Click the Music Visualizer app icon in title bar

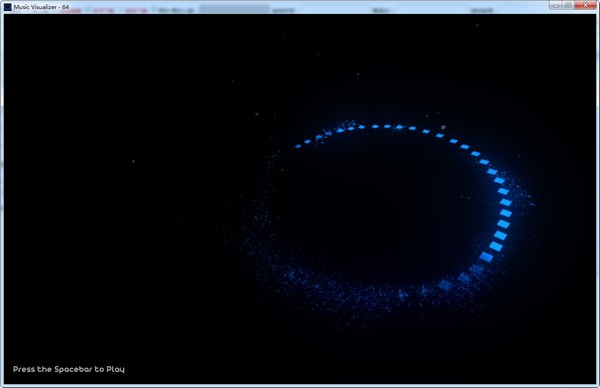point(7,7)
